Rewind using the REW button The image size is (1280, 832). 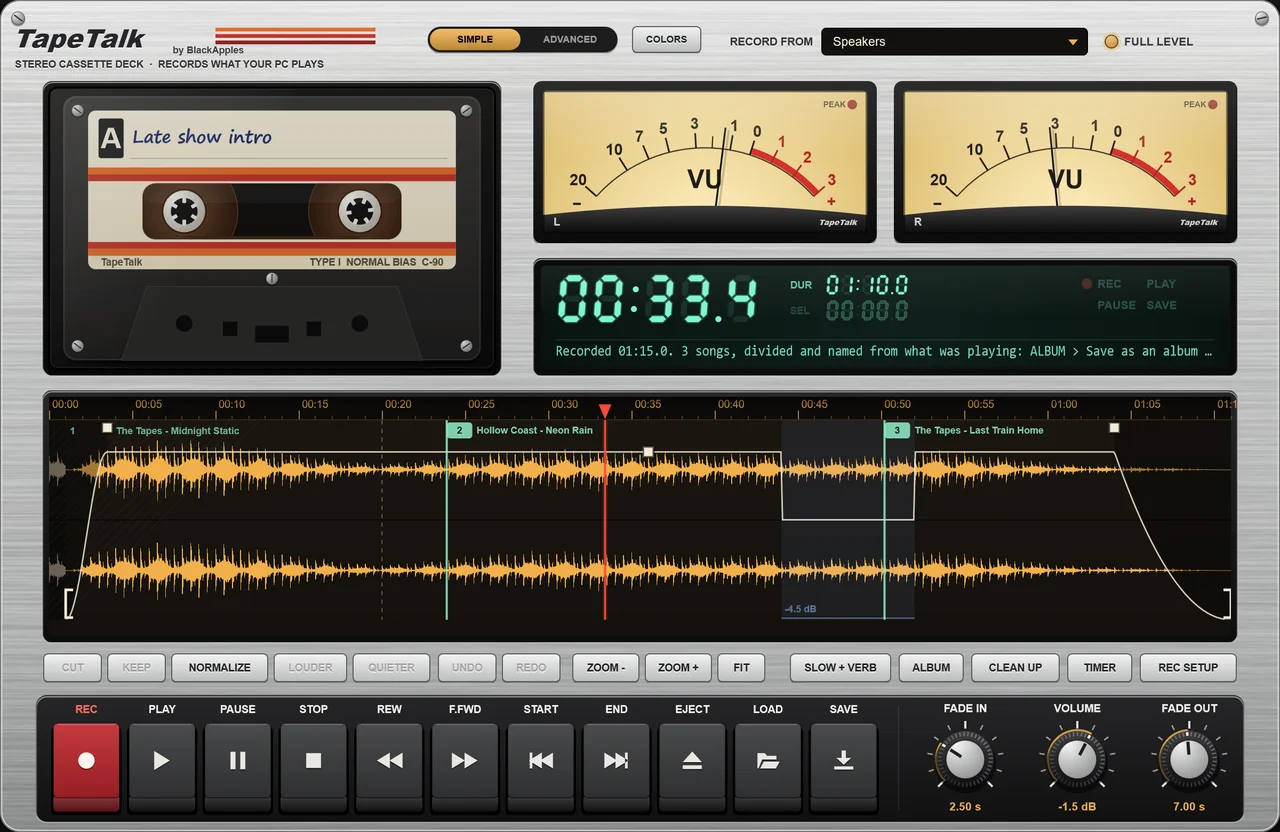point(390,766)
